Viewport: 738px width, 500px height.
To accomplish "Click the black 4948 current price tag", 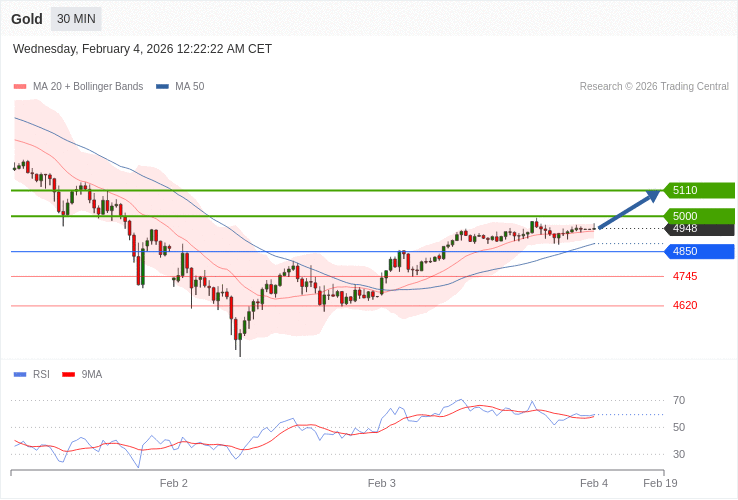I will pos(699,229).
